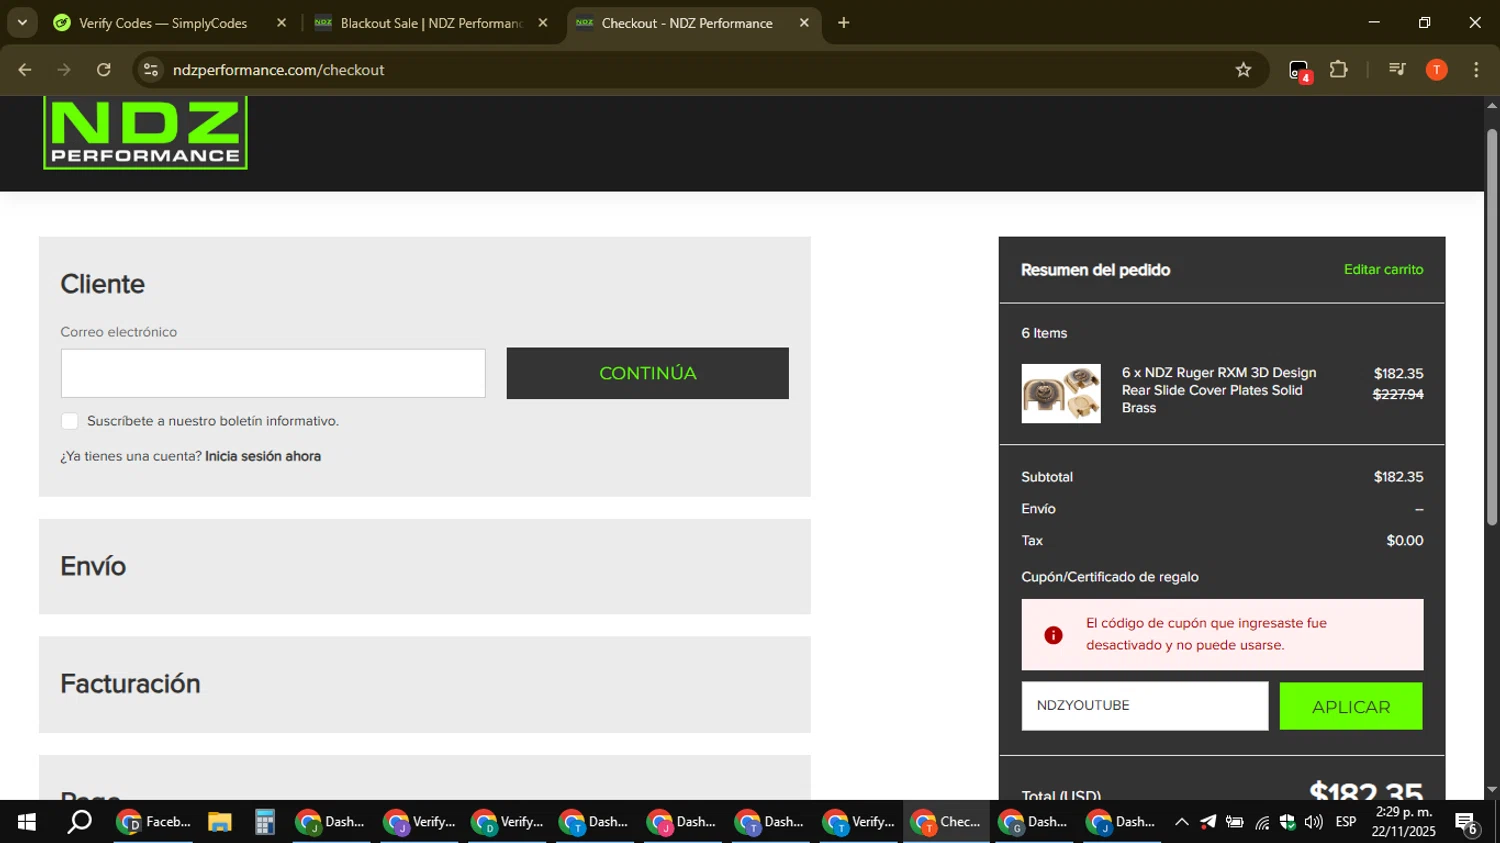1500x843 pixels.
Task: Click the Tax $0.00 value
Action: [x=1405, y=540]
